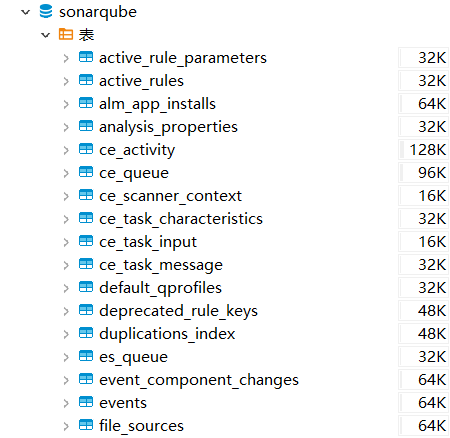Select the ce_task_characteristics table name
450x438 pixels.
click(x=181, y=219)
